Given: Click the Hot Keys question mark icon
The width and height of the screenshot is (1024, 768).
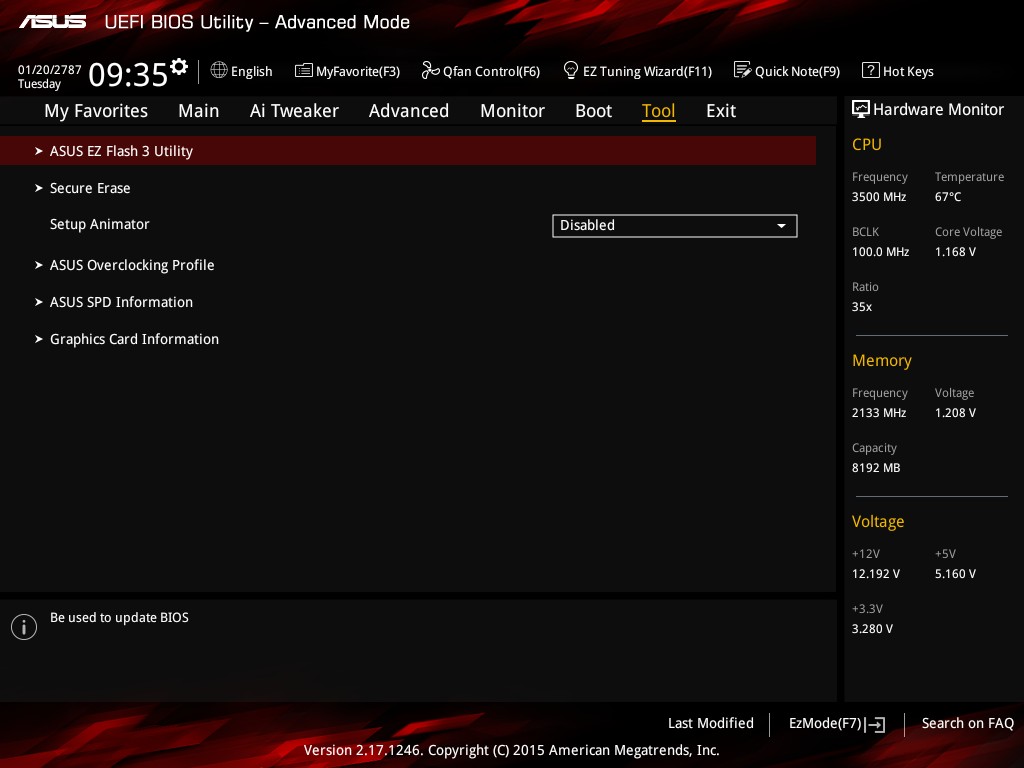Looking at the screenshot, I should pos(871,70).
